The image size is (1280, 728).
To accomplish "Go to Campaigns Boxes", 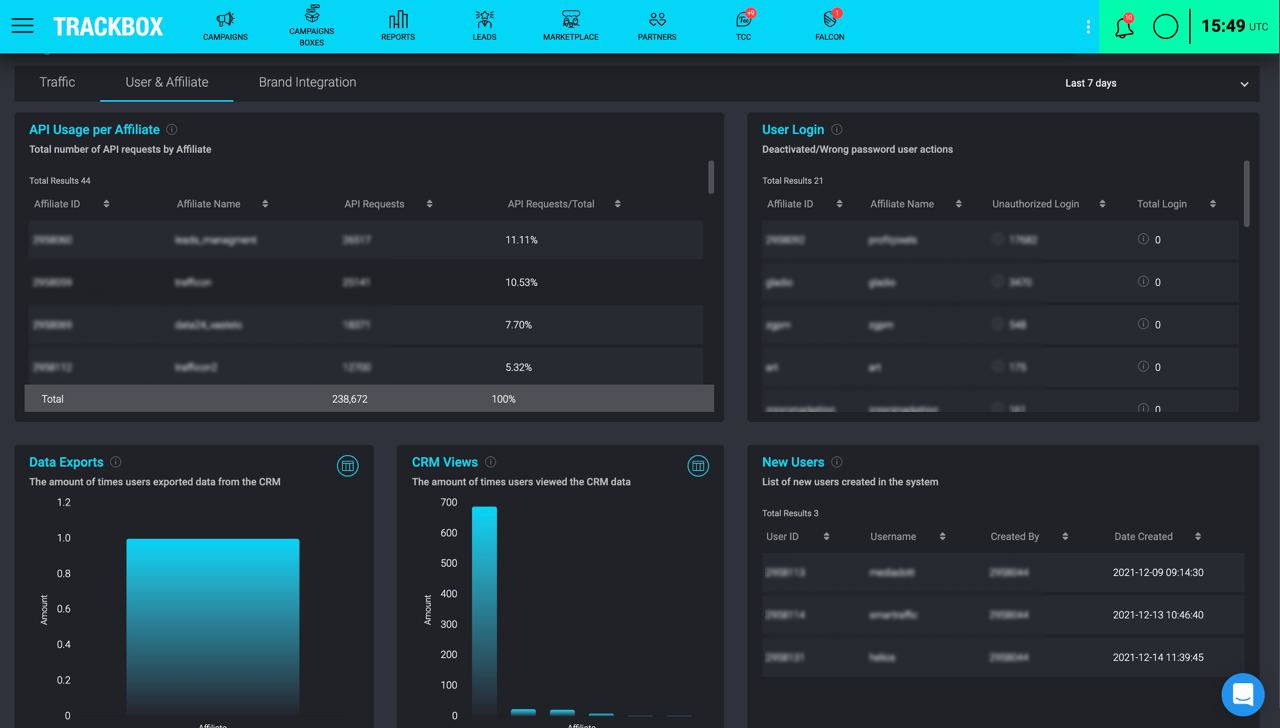I will [312, 25].
